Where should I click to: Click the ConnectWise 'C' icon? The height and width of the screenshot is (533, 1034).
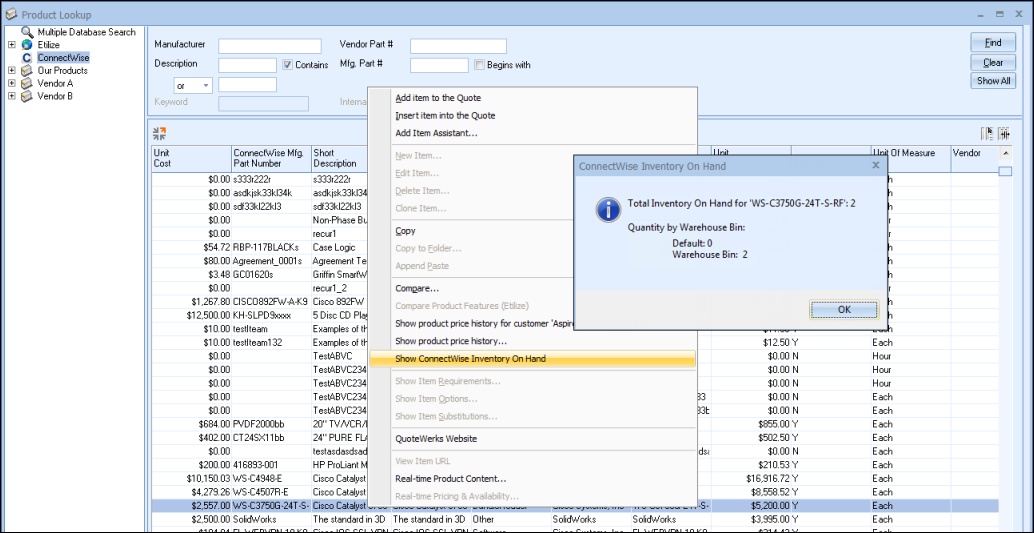click(x=27, y=58)
